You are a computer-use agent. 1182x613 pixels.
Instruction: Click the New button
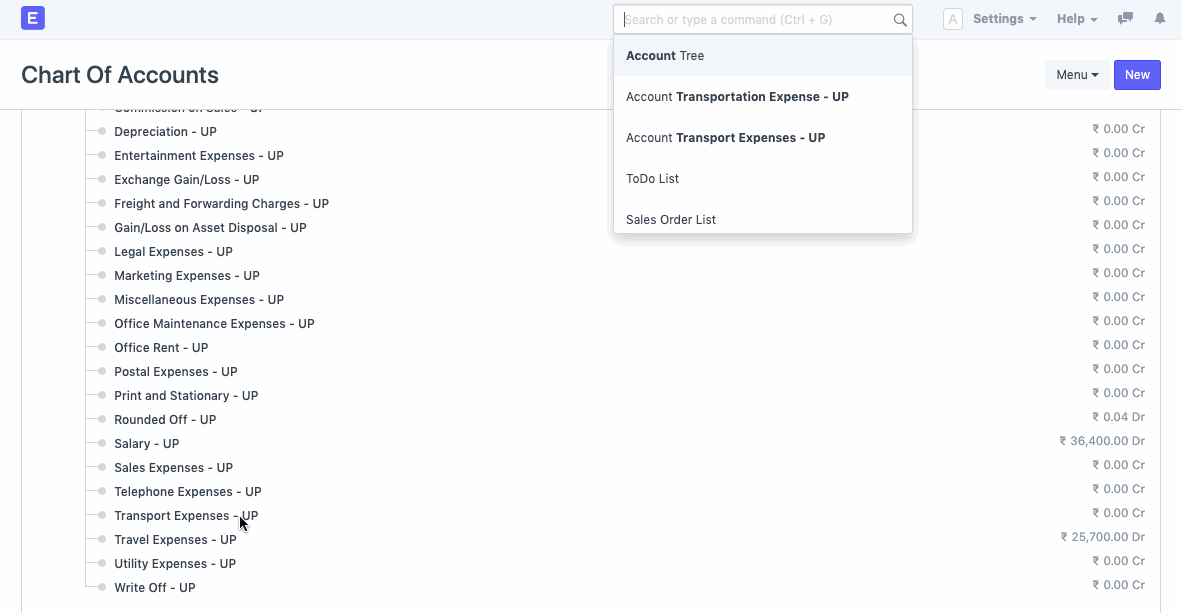click(1137, 74)
